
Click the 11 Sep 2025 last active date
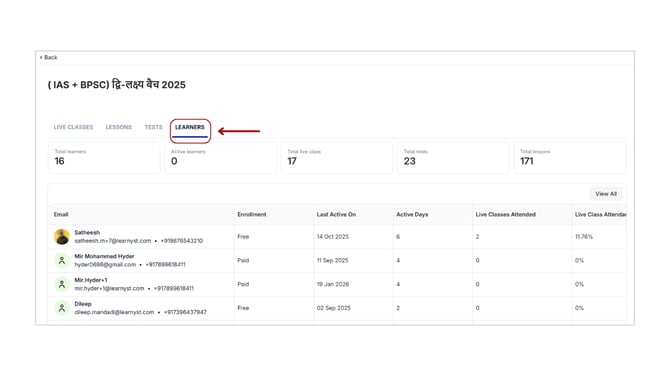pos(332,261)
